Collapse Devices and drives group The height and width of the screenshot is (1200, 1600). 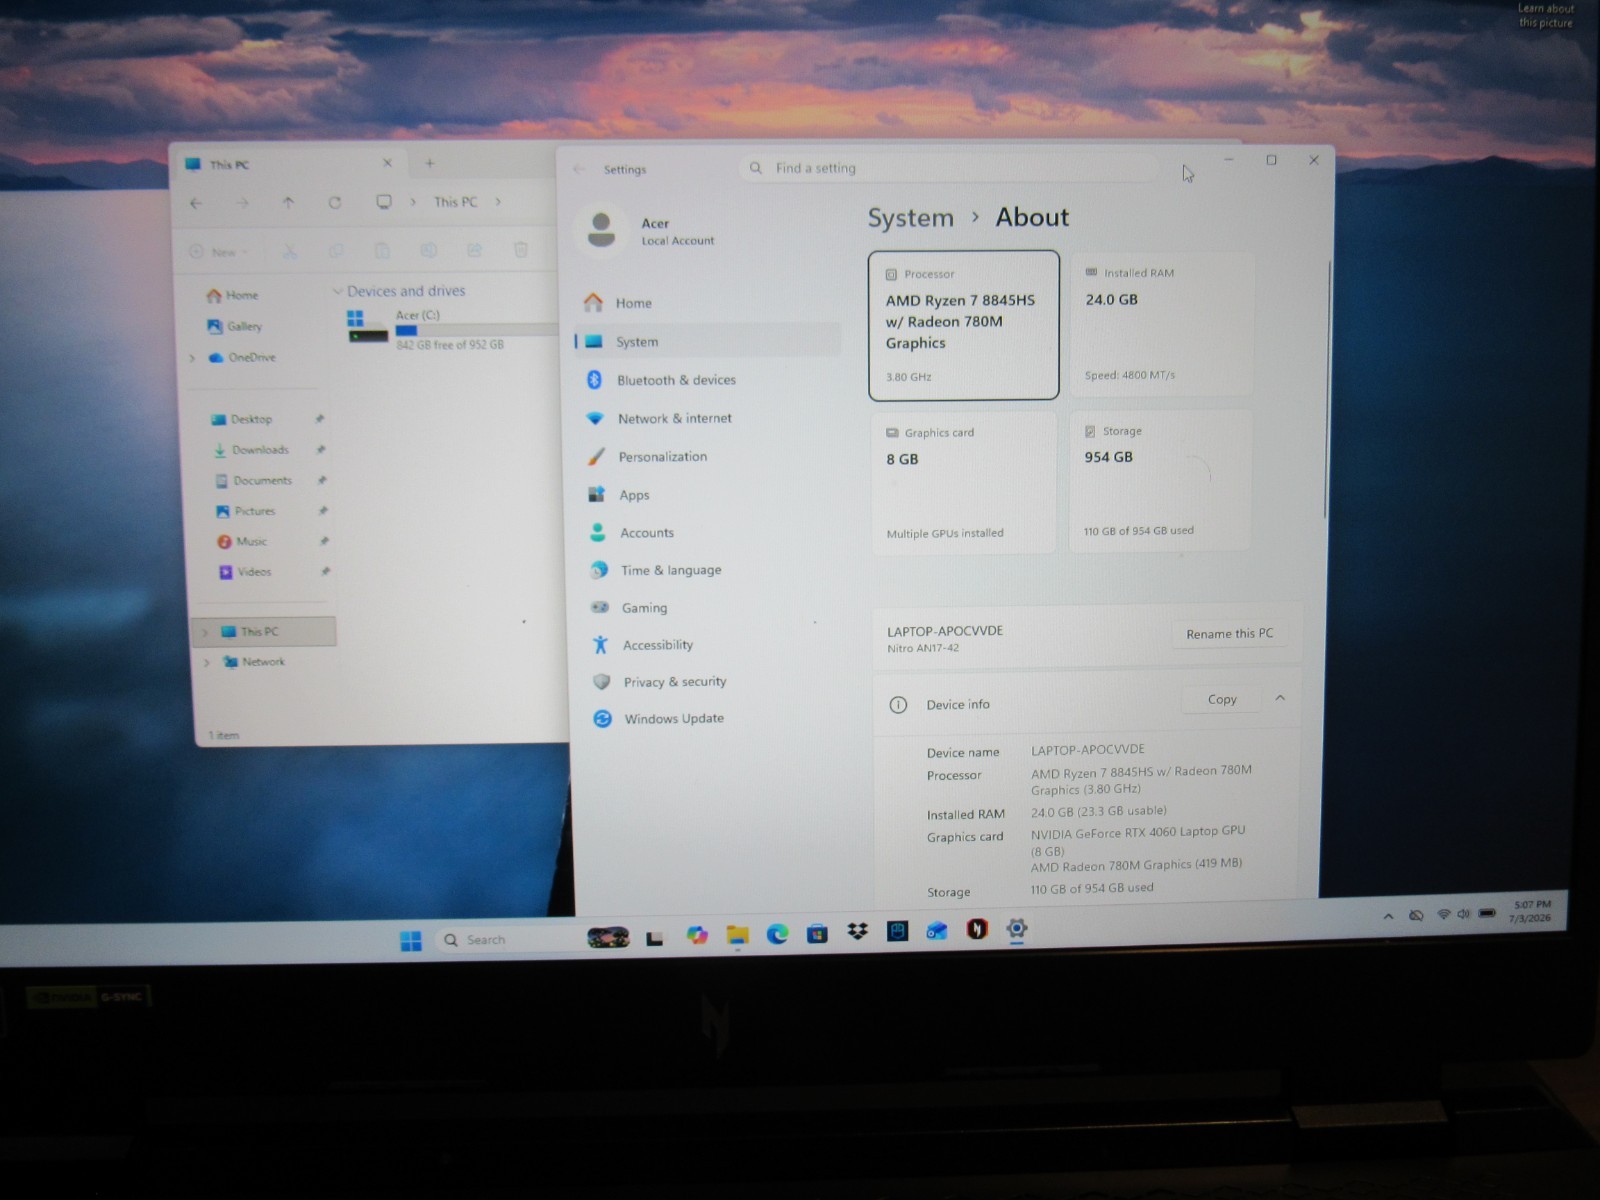[337, 291]
